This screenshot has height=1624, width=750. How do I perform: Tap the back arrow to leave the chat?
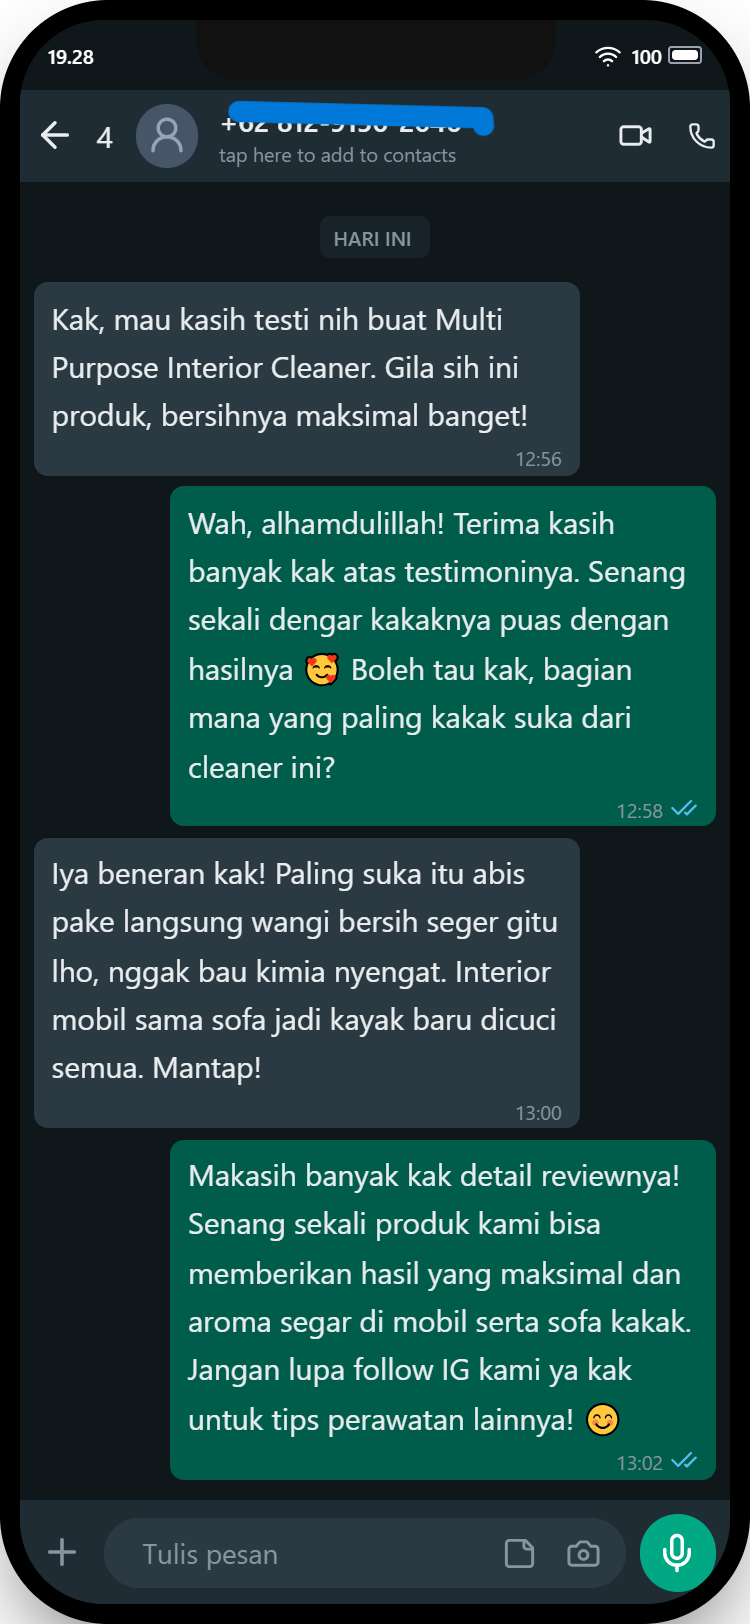pos(55,135)
